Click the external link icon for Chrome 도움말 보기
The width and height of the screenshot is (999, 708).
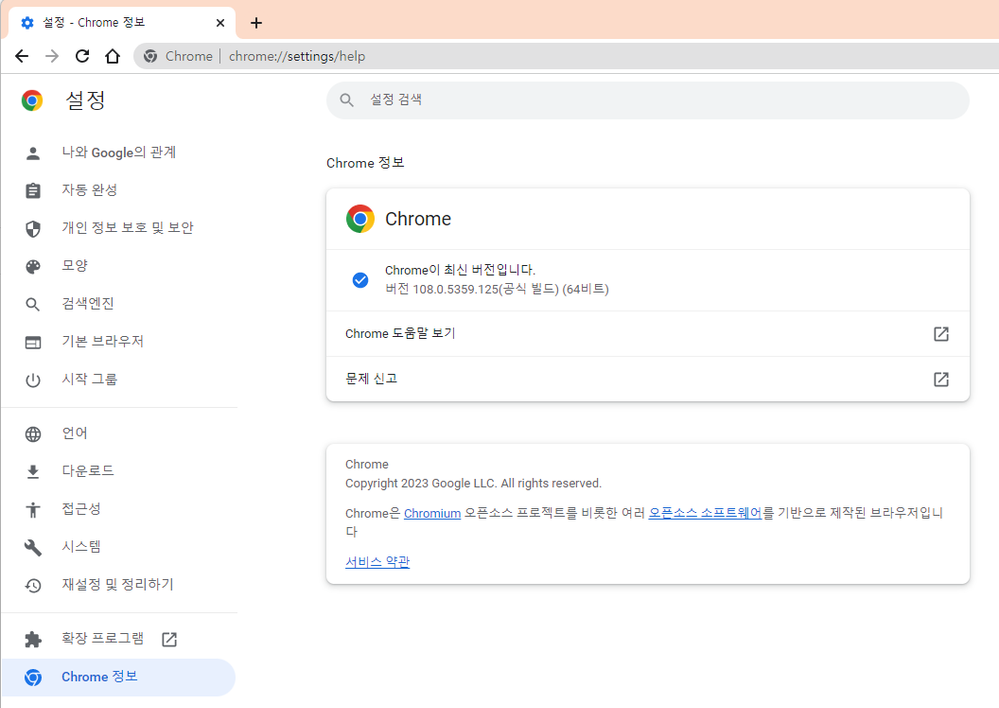[941, 334]
